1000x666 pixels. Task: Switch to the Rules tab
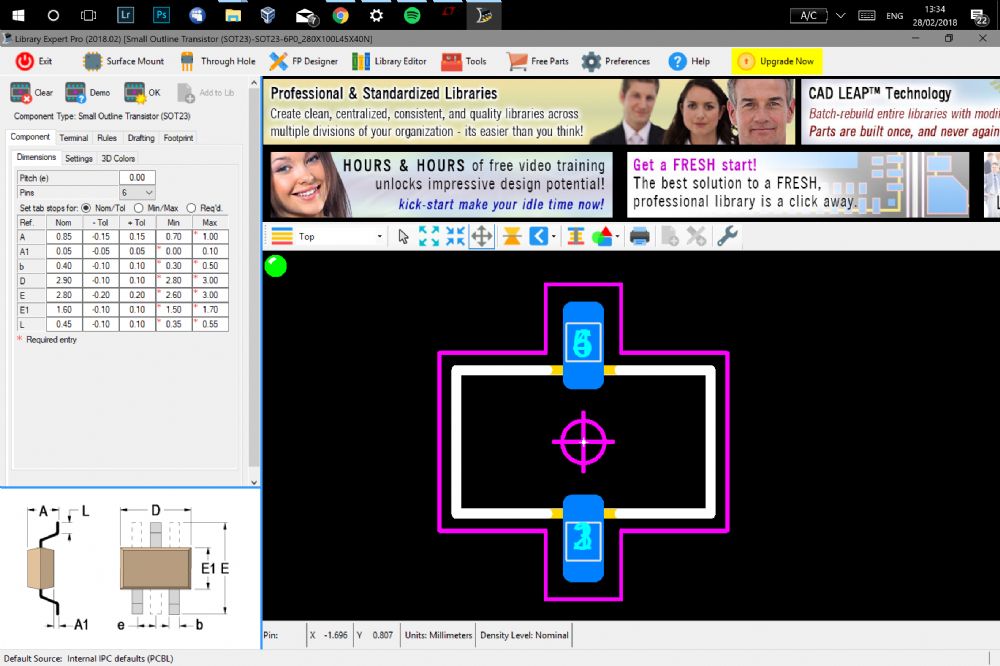point(107,138)
